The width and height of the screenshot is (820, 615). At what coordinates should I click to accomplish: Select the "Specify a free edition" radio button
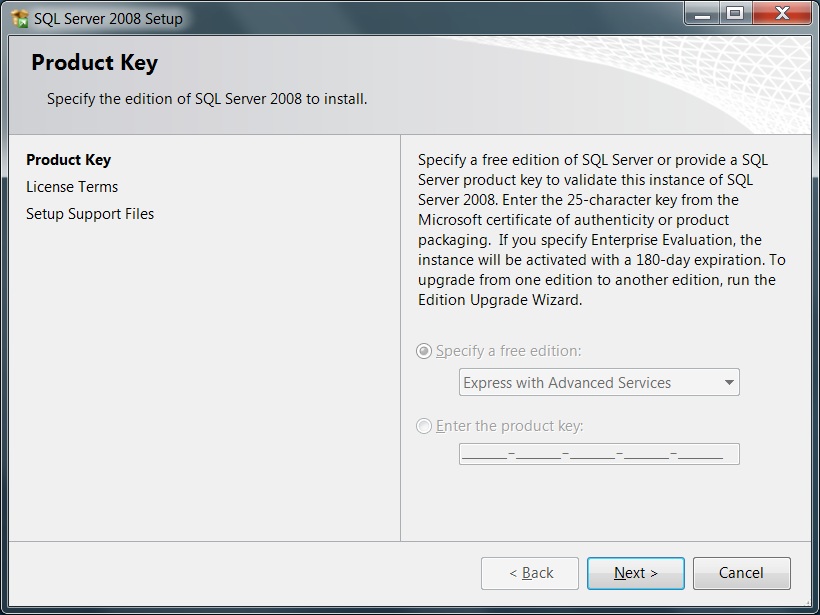point(424,351)
